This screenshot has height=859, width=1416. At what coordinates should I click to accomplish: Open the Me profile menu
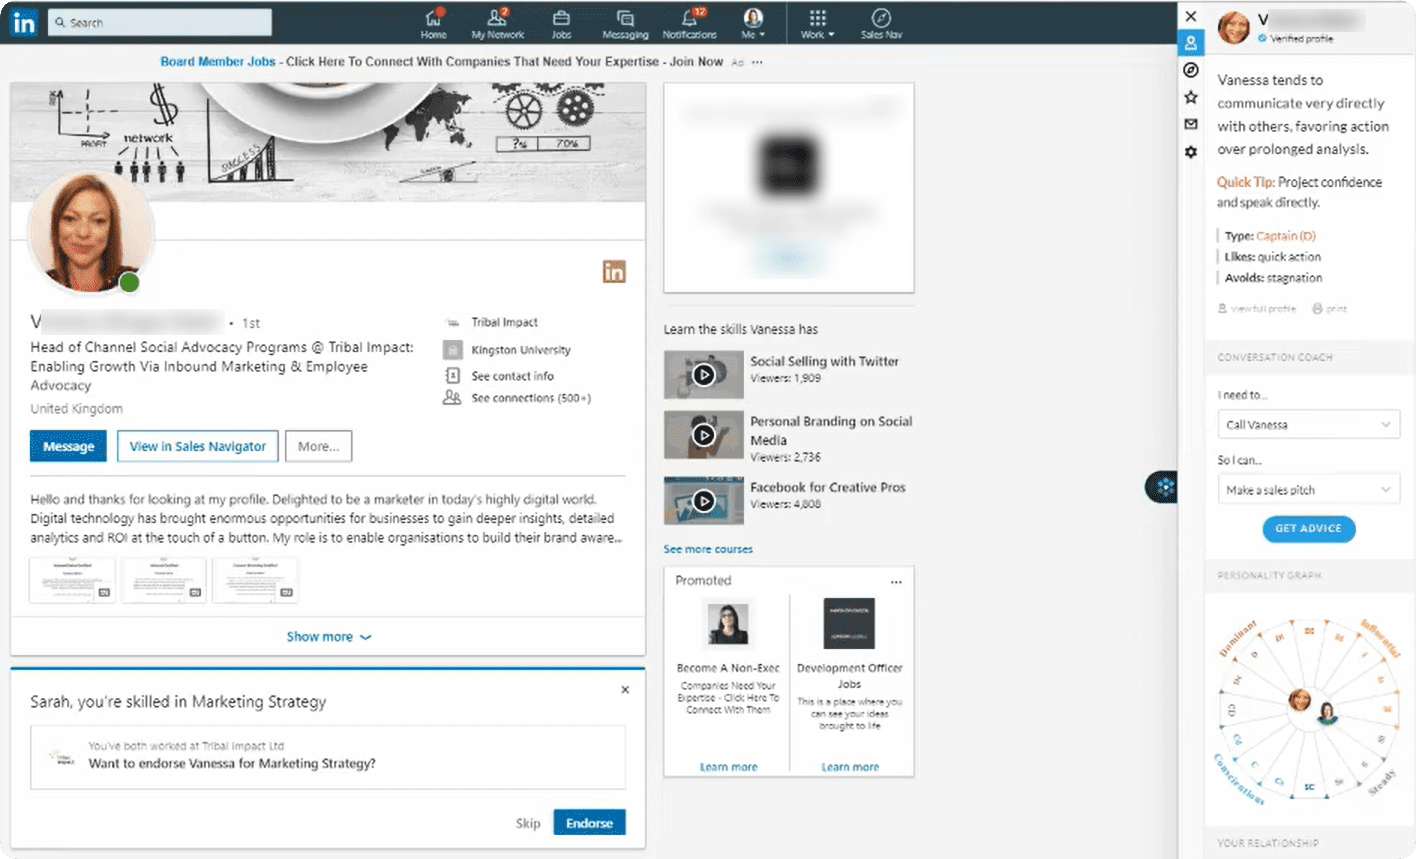pyautogui.click(x=753, y=23)
